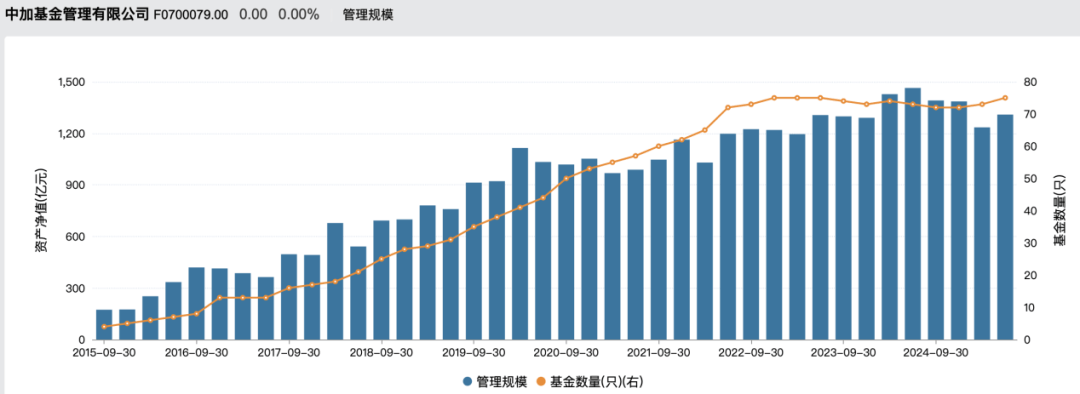Click the 0.00% change value in header
This screenshot has height=394, width=1080.
(x=299, y=14)
